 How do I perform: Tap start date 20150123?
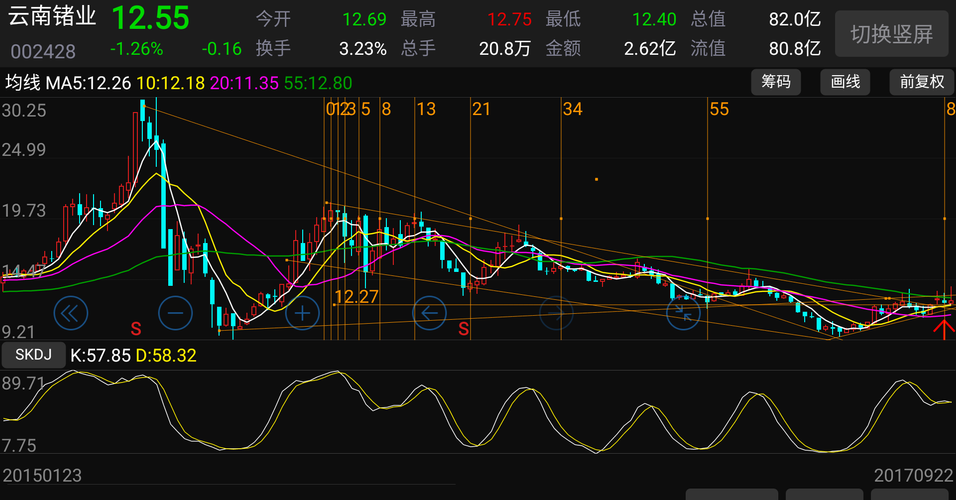pyautogui.click(x=42, y=476)
